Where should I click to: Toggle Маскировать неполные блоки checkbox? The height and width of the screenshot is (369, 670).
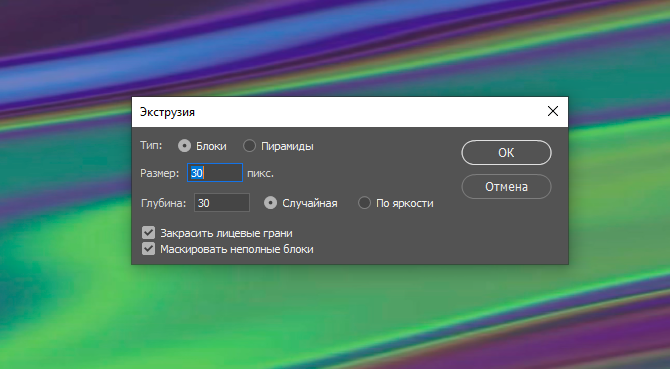[x=148, y=249]
